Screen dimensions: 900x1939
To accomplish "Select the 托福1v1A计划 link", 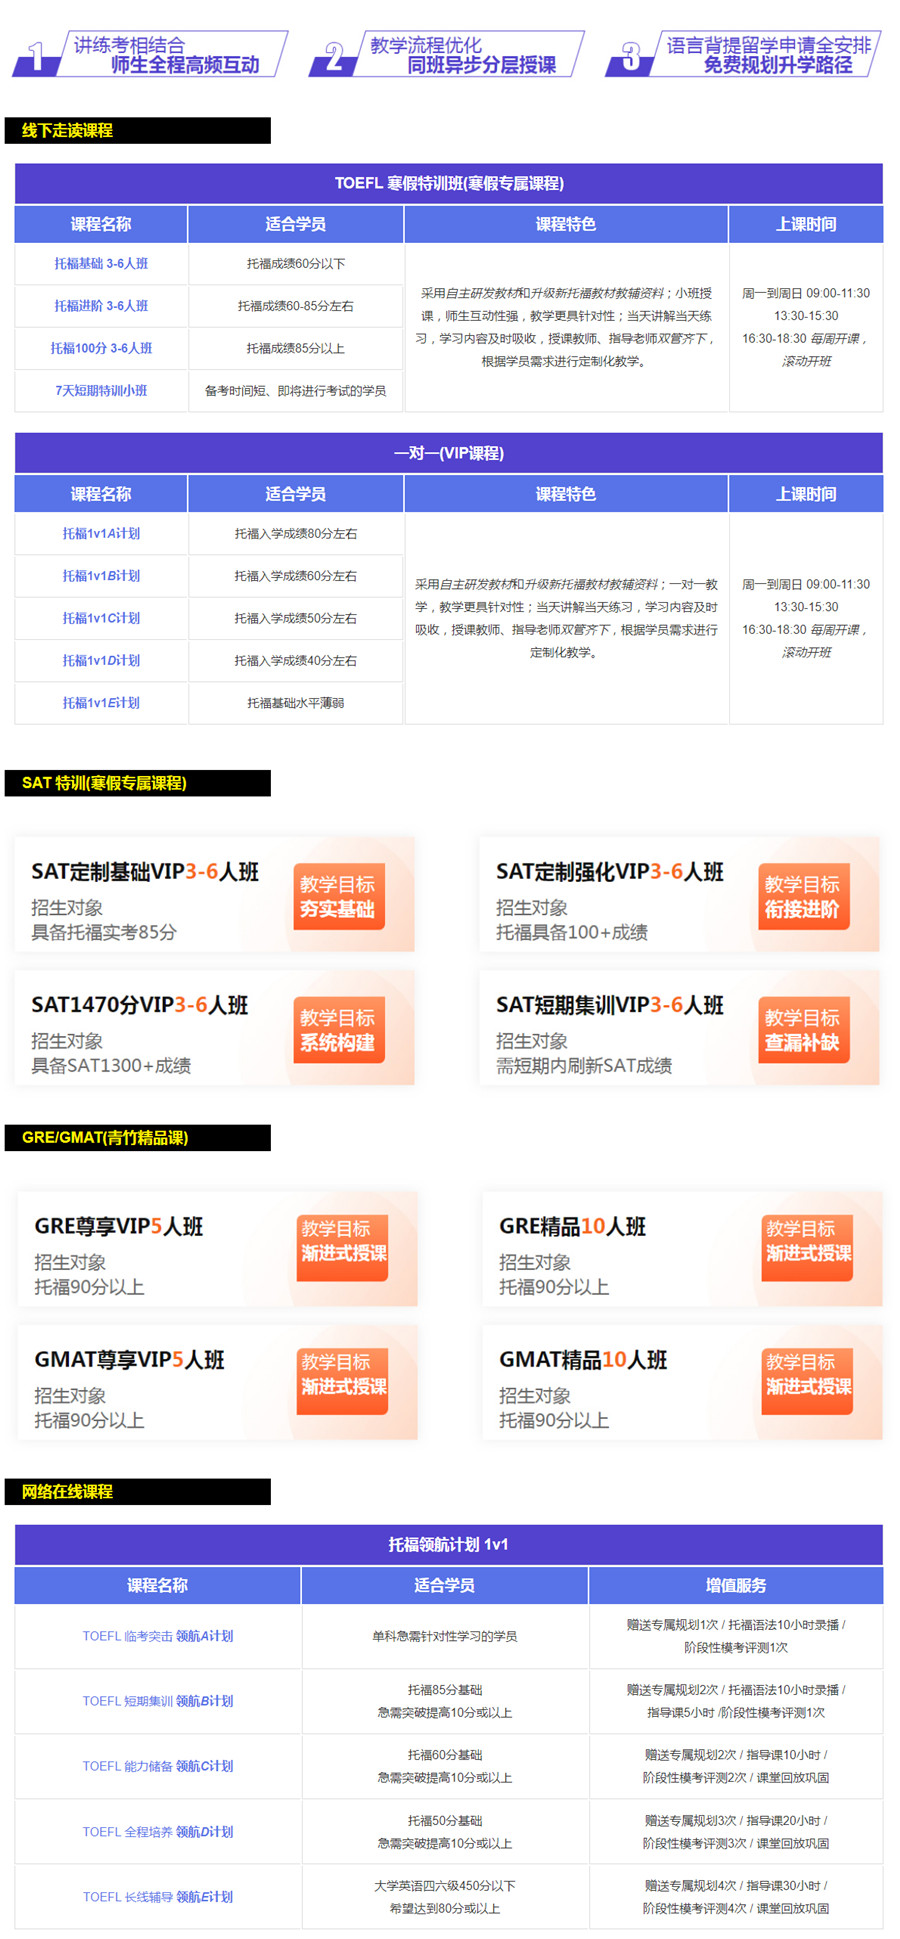I will pos(101,534).
